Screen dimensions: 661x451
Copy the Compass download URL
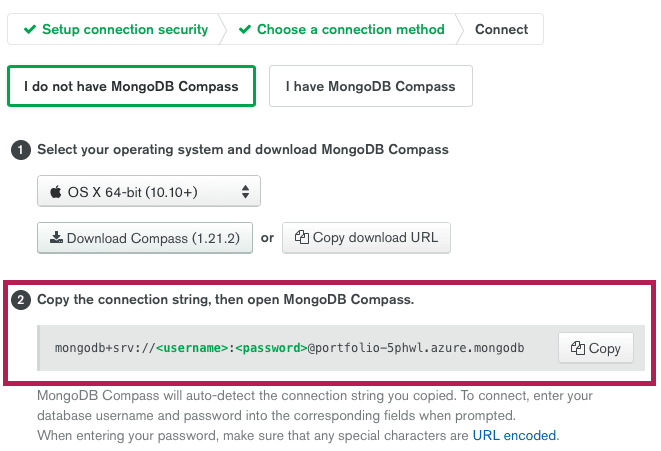tap(366, 238)
